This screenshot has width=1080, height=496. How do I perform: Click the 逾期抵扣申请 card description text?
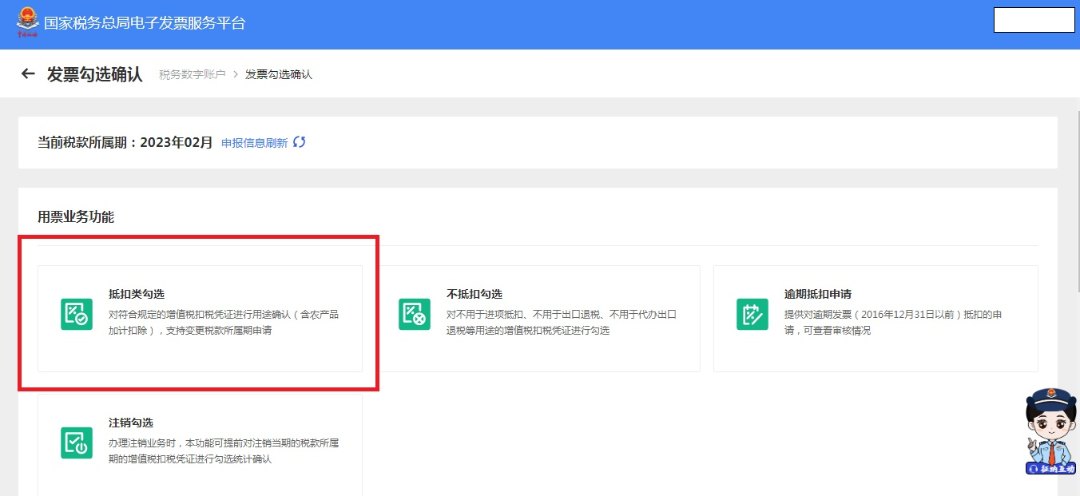893,322
